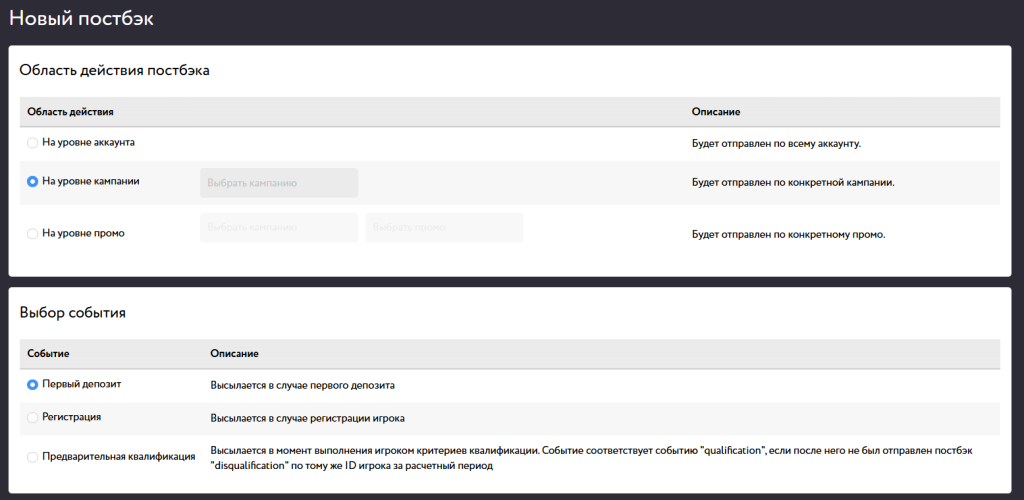This screenshot has width=1024, height=500.
Task: Pick the 'Первый депозит' event radio
Action: 33,384
